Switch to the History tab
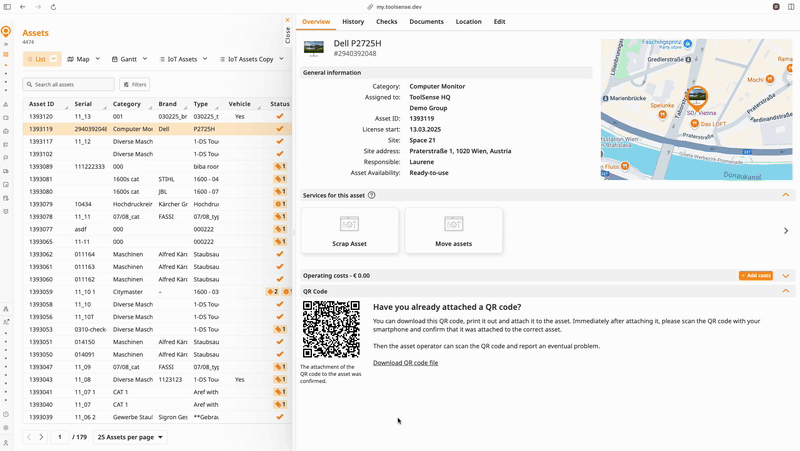 click(x=353, y=21)
